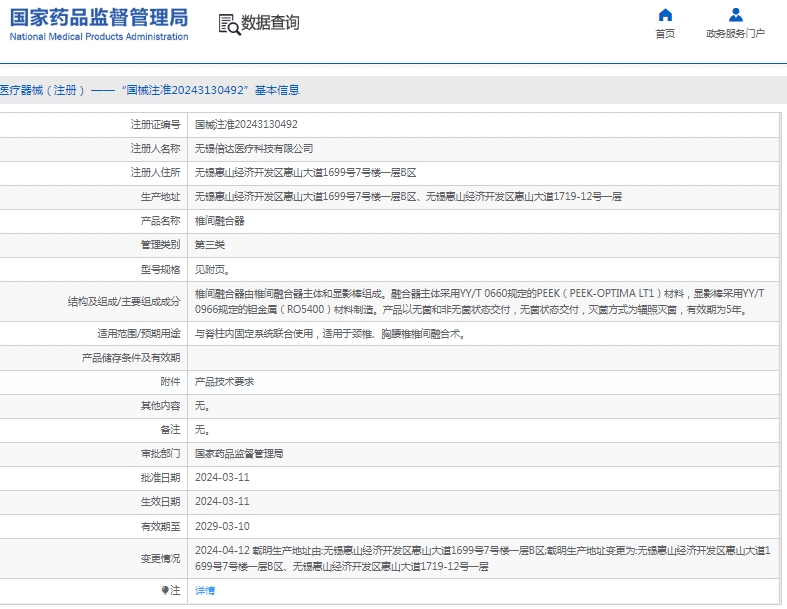Screen dimensions: 787x609
Task: Click the 适用范围/预期用途 label
Action: point(139,334)
